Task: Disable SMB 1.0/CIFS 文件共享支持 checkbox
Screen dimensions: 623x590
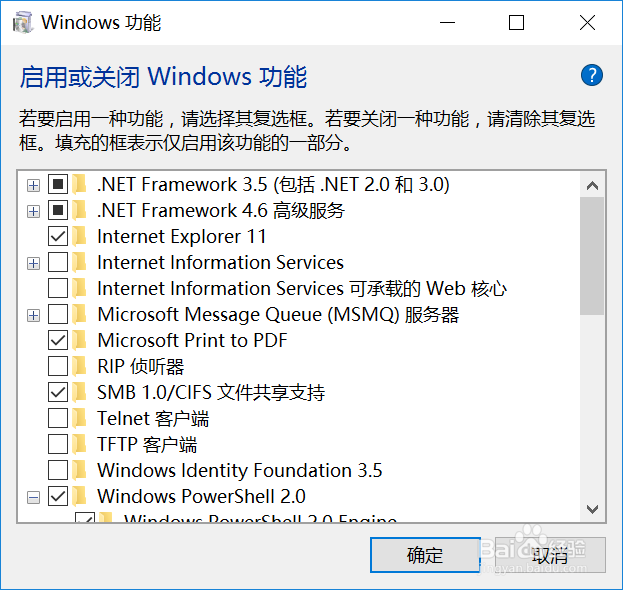Action: tap(58, 392)
